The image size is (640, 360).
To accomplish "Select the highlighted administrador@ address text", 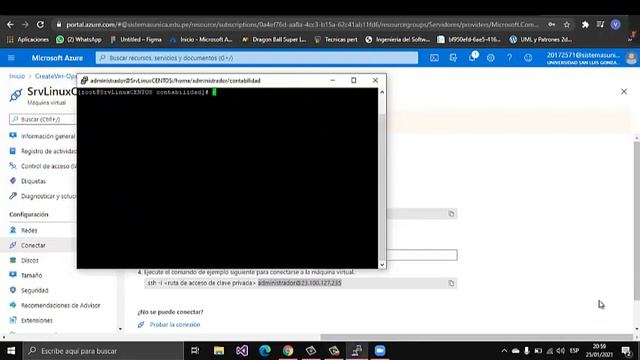I will pyautogui.click(x=300, y=283).
